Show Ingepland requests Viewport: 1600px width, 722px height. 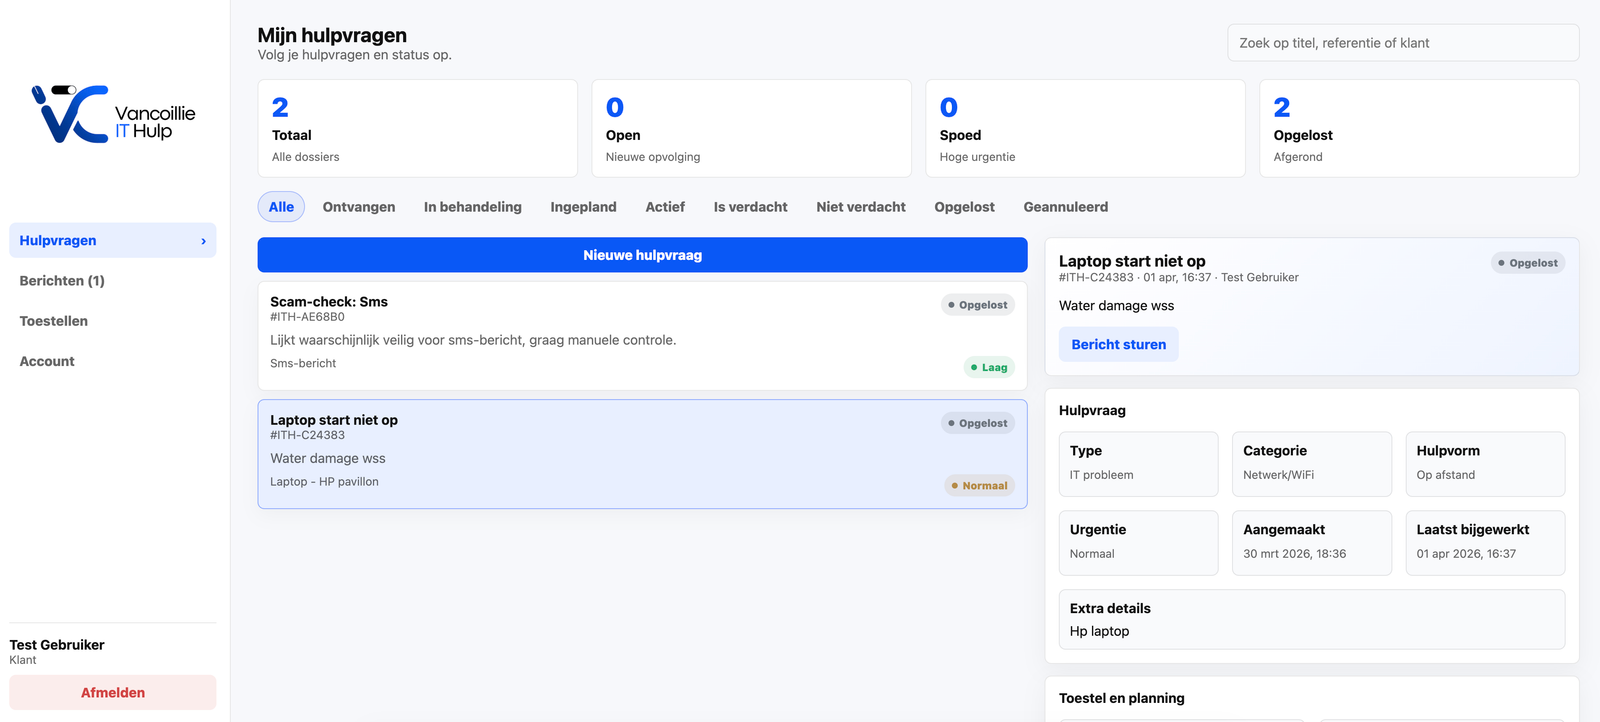tap(583, 207)
